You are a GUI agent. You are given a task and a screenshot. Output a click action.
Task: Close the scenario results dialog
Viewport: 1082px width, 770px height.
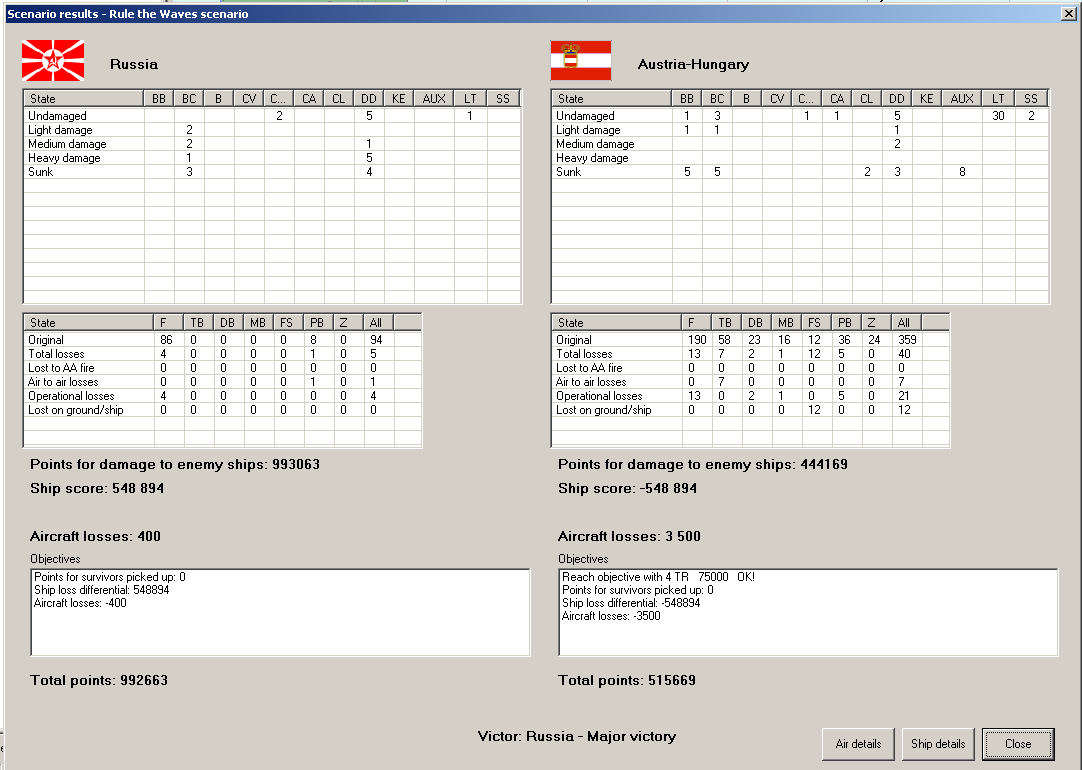1018,744
